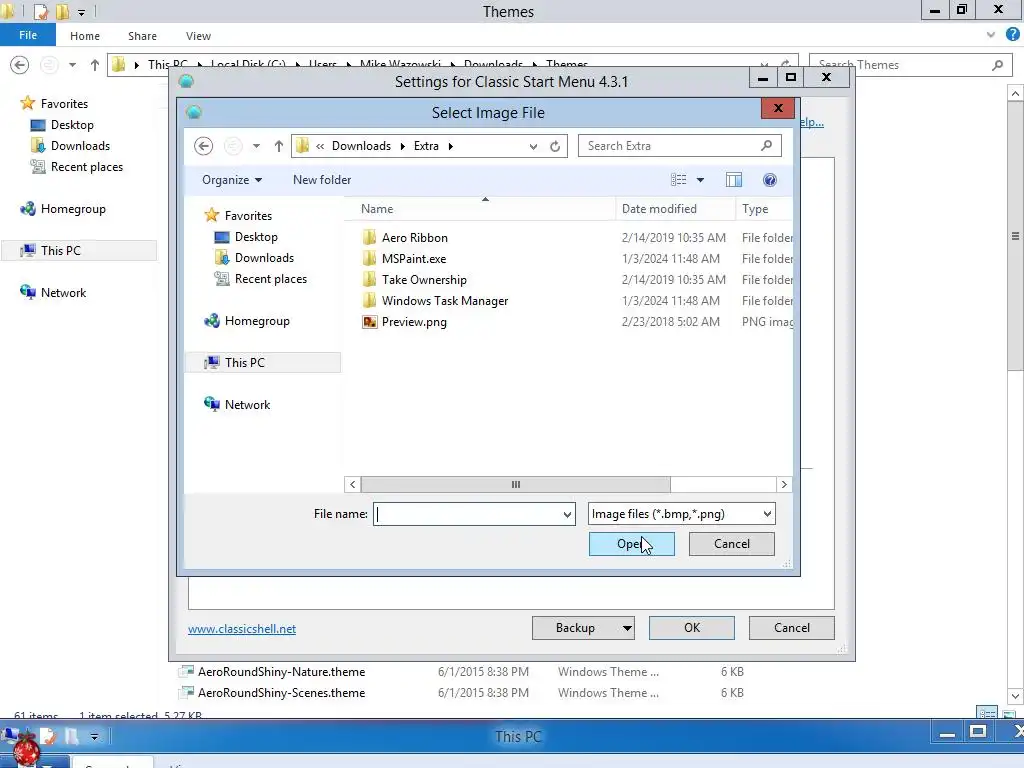Open Recent places in Themes window sidebar
Viewport: 1024px width, 768px height.
86,167
